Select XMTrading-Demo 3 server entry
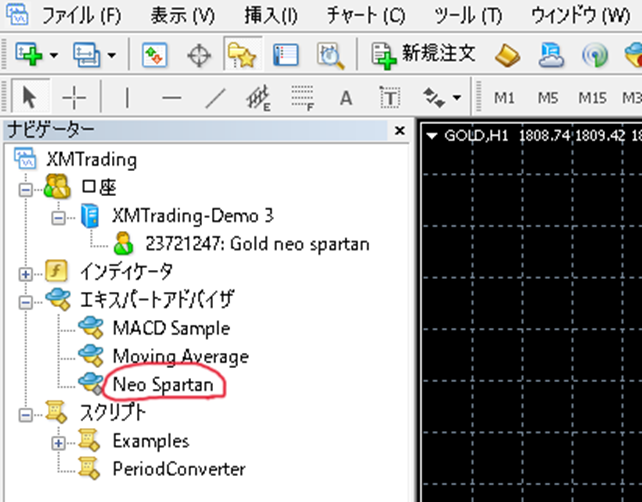The width and height of the screenshot is (642, 502). coord(193,215)
